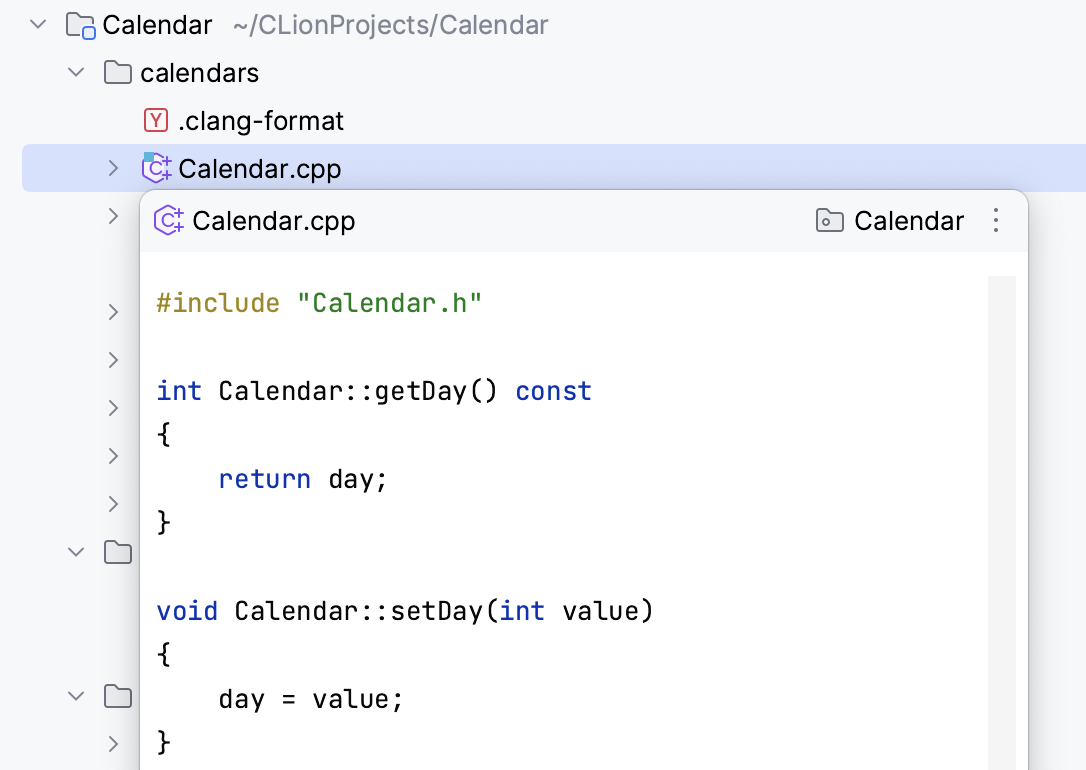Click the Calendar location label in popup header
The width and height of the screenshot is (1086, 770).
[909, 221]
